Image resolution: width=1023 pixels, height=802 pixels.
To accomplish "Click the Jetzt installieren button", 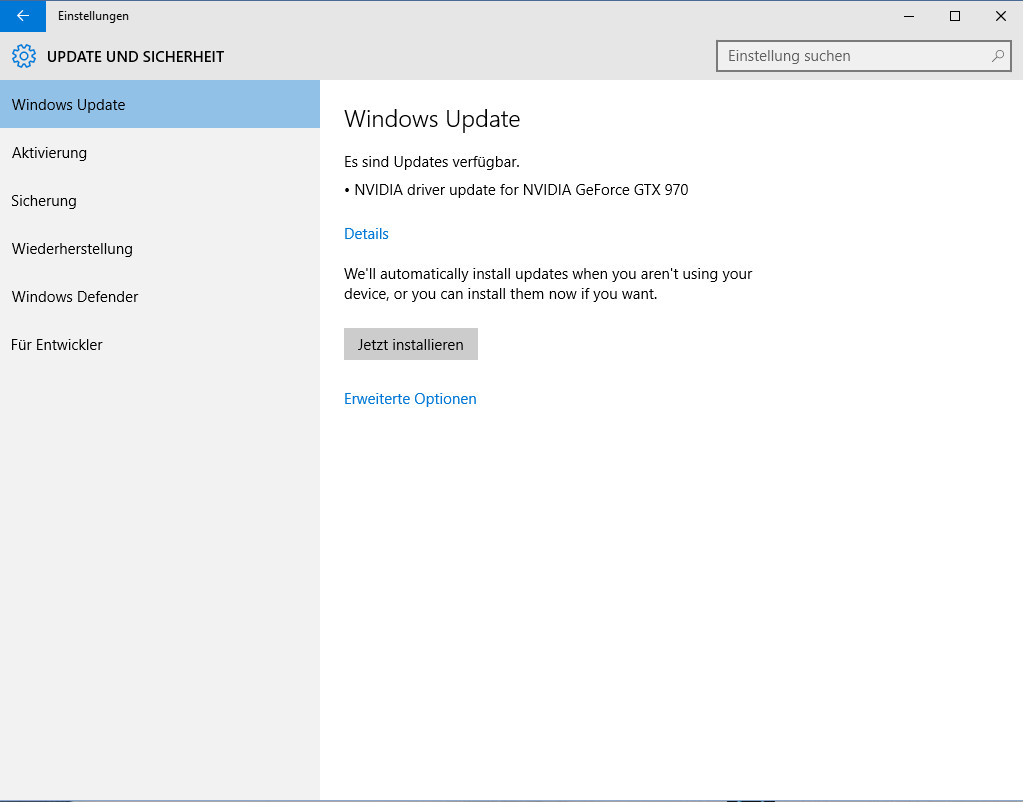I will [411, 344].
